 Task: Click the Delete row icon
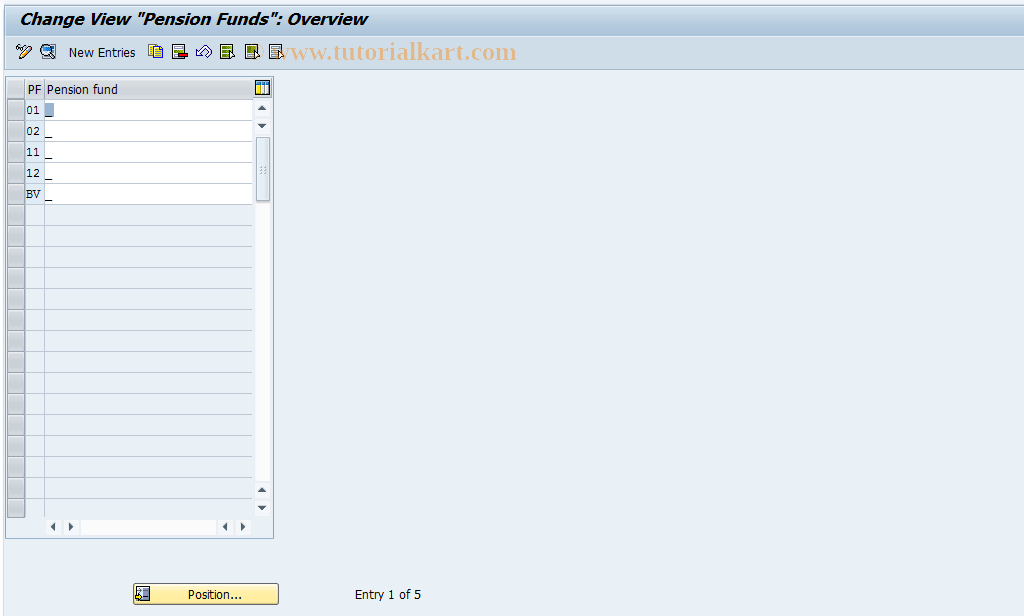(x=180, y=52)
